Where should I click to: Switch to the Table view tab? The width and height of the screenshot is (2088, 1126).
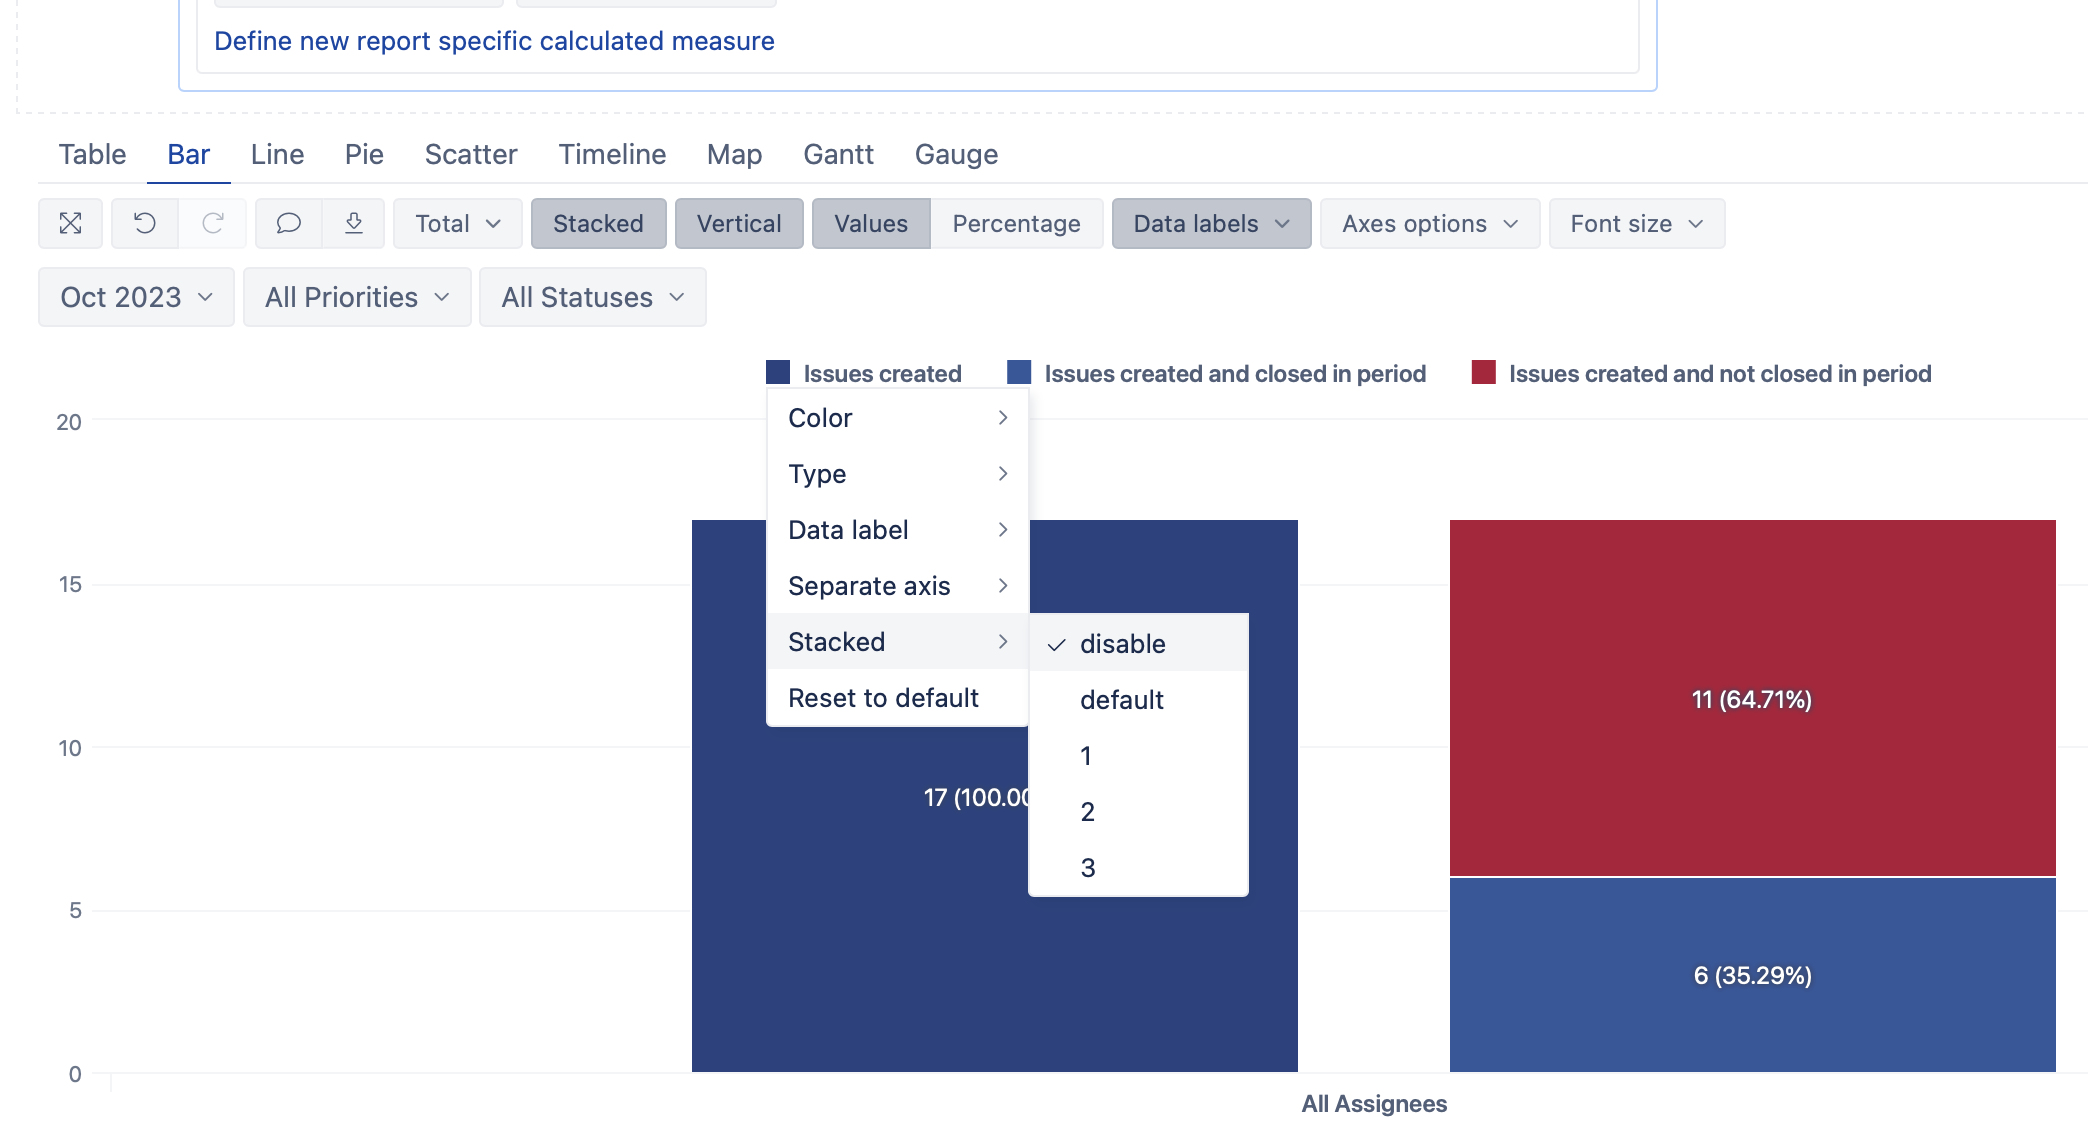point(92,154)
